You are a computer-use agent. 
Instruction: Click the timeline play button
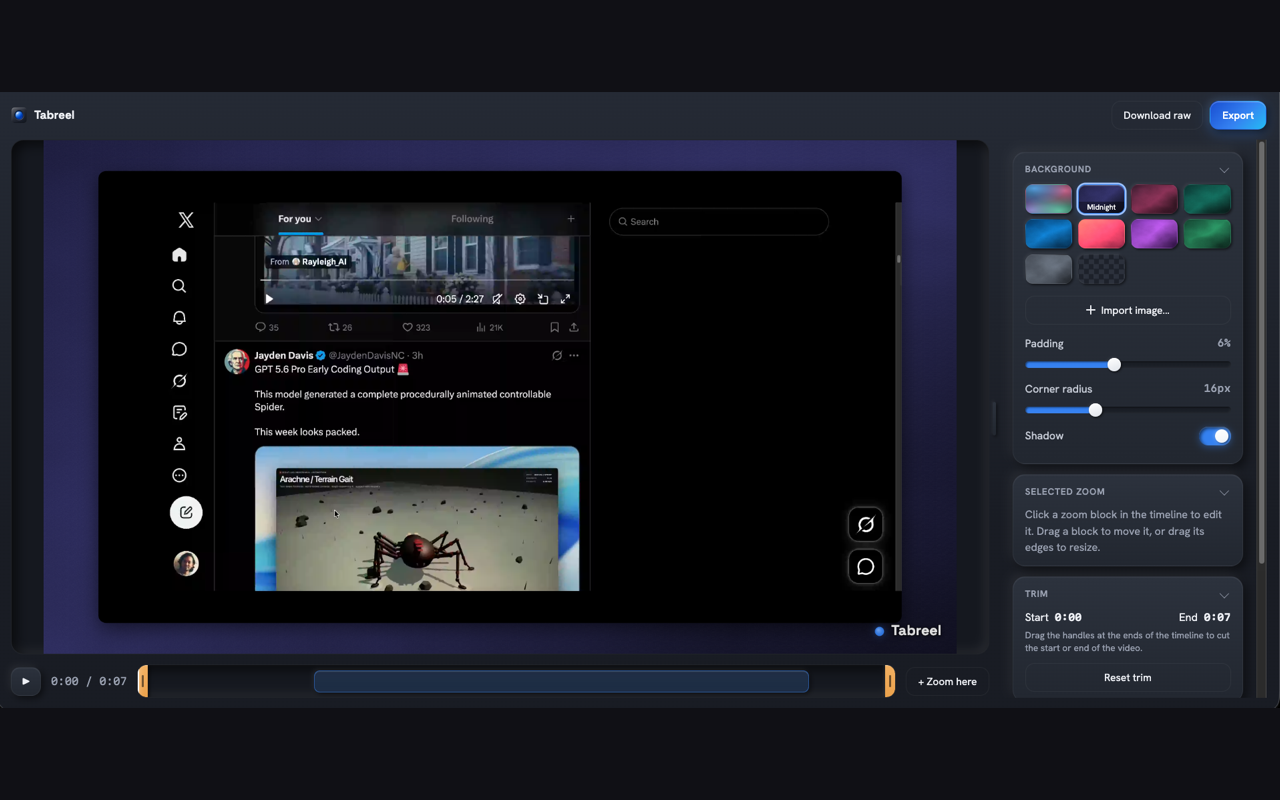[25, 681]
